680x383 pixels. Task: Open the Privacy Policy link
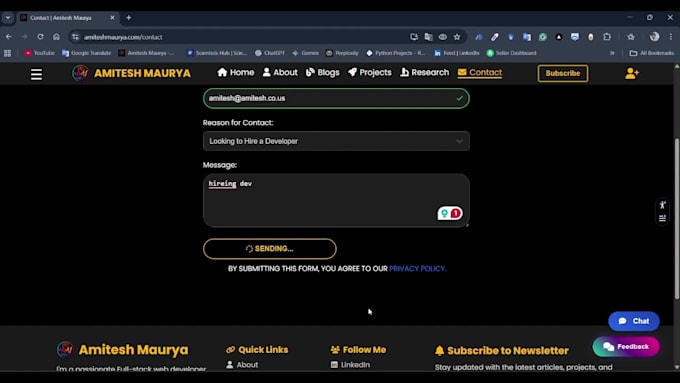pyautogui.click(x=417, y=268)
